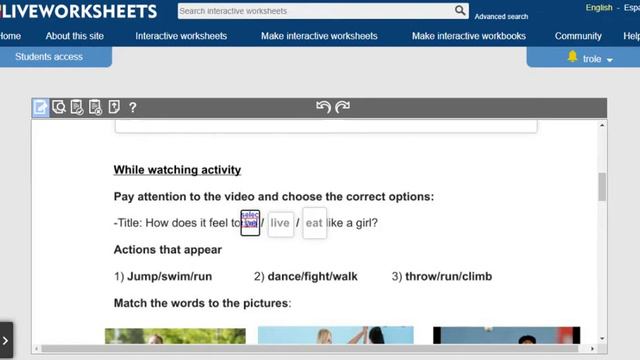Open Make interactive worksheets menu
The height and width of the screenshot is (360, 640).
tap(319, 36)
